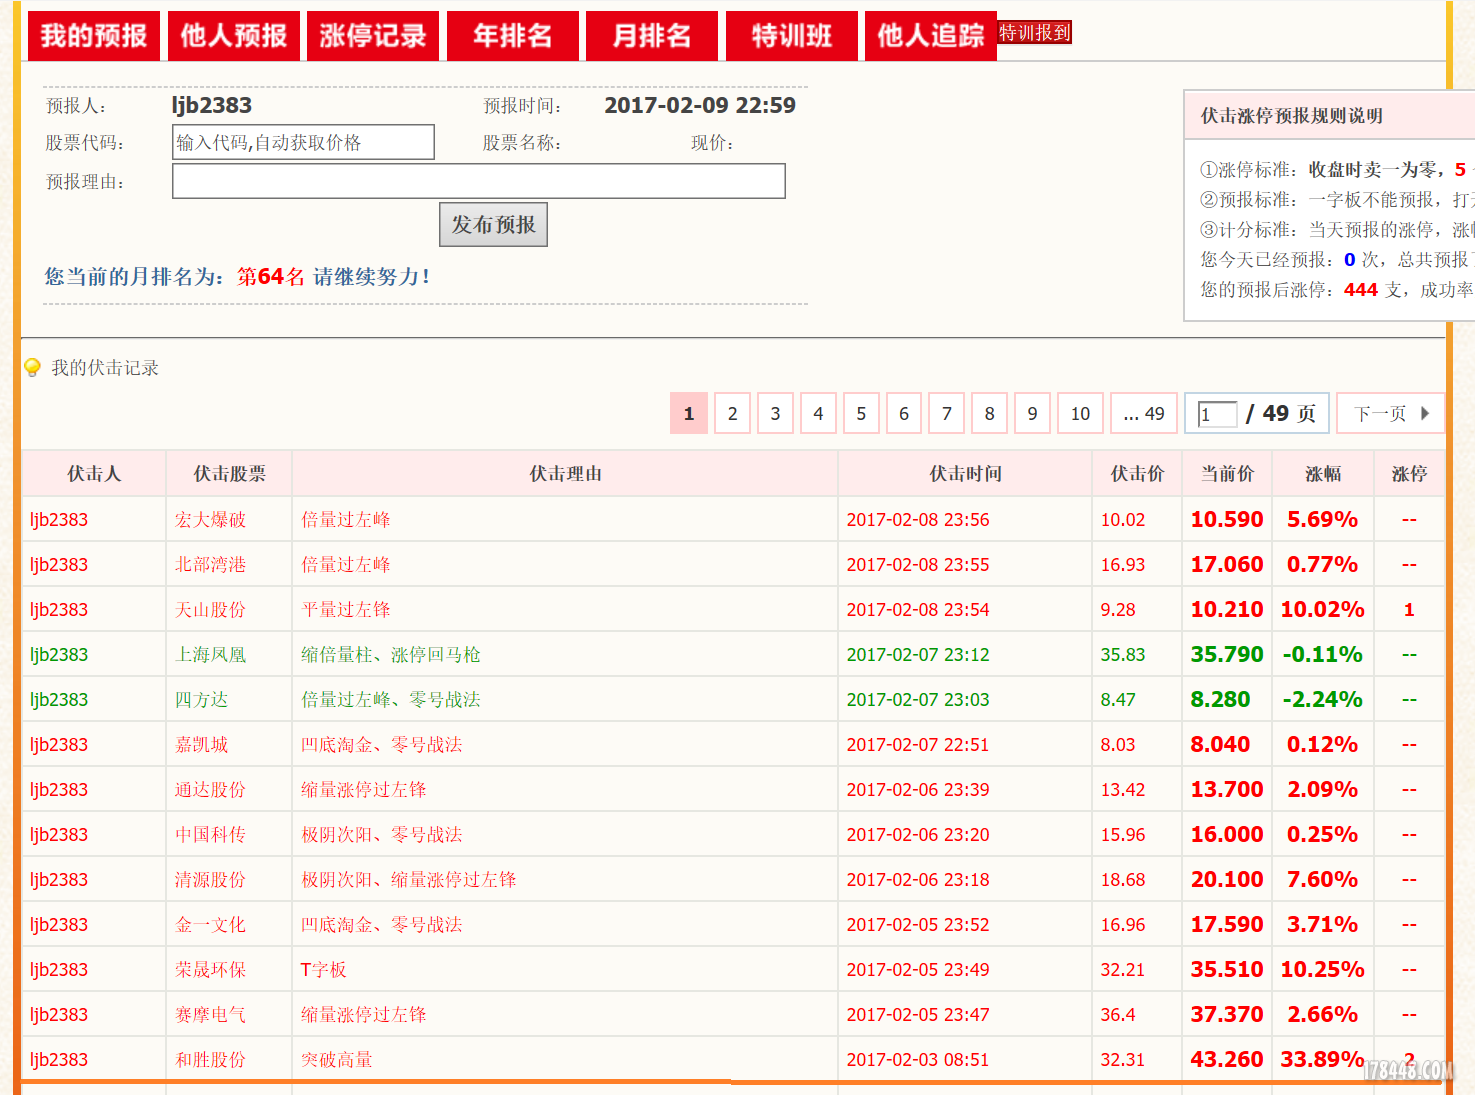Click the 伏击时间 column header
The image size is (1475, 1095).
(x=966, y=474)
